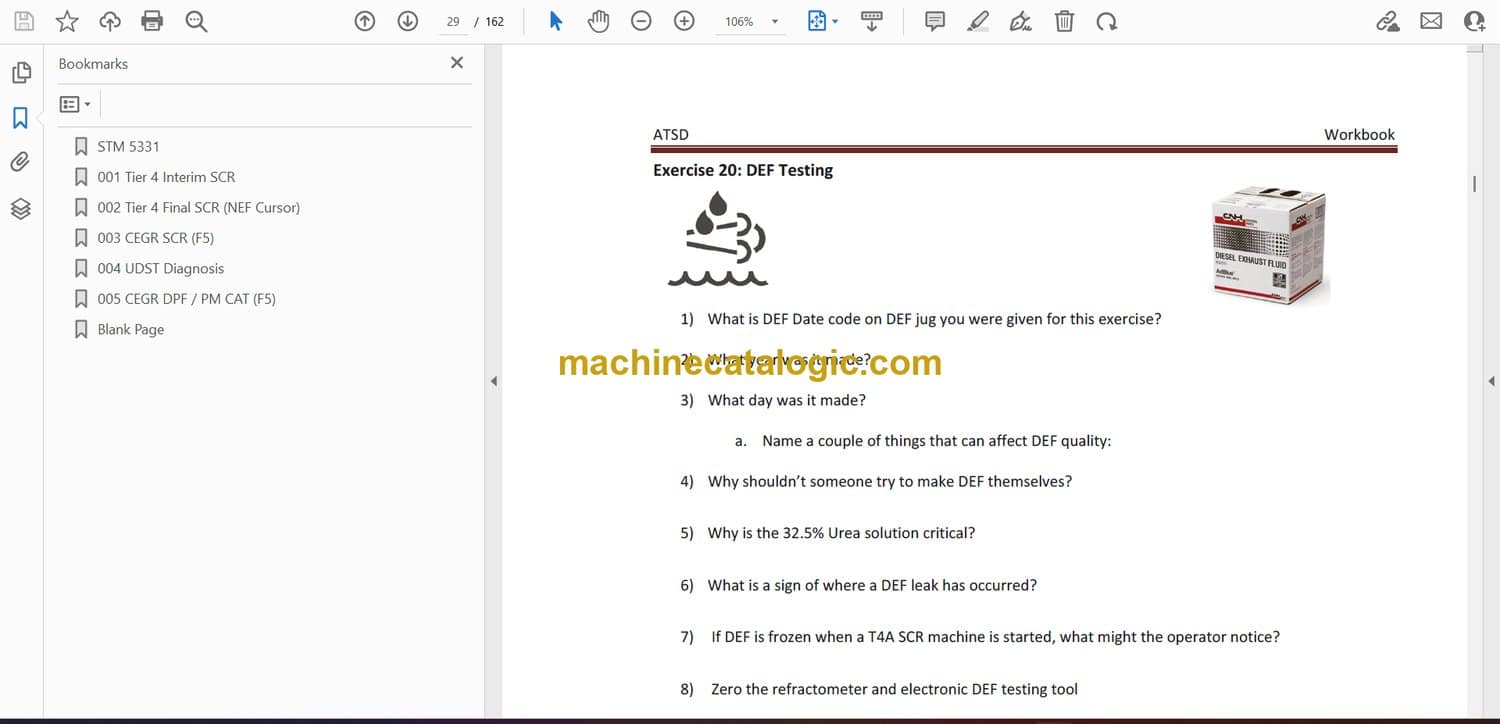Click the share link icon
Viewport: 1500px width, 724px height.
pyautogui.click(x=1388, y=21)
